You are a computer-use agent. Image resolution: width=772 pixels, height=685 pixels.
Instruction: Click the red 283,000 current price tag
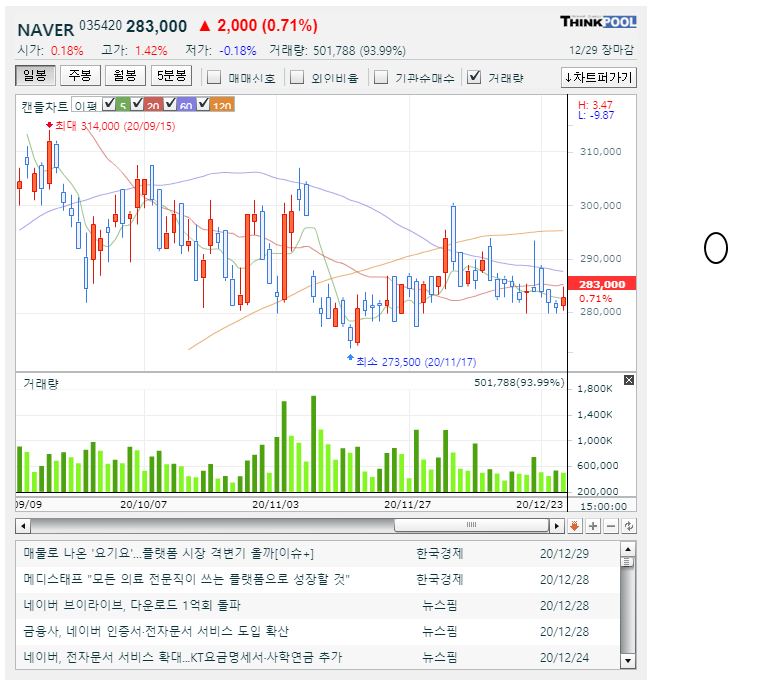point(602,284)
